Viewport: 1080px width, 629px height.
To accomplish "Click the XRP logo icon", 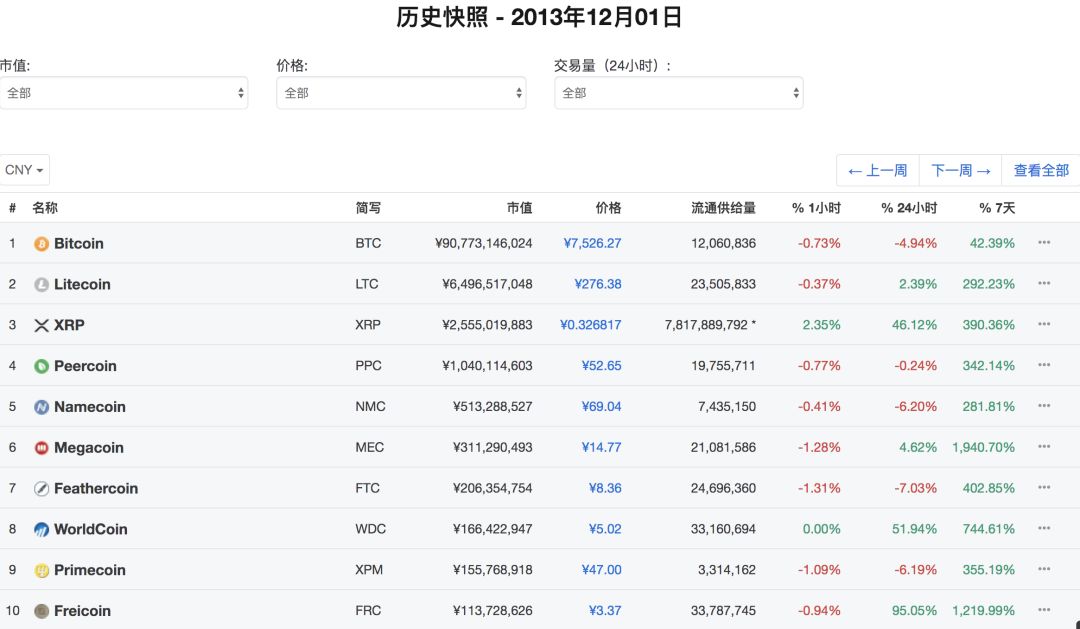I will [41, 325].
